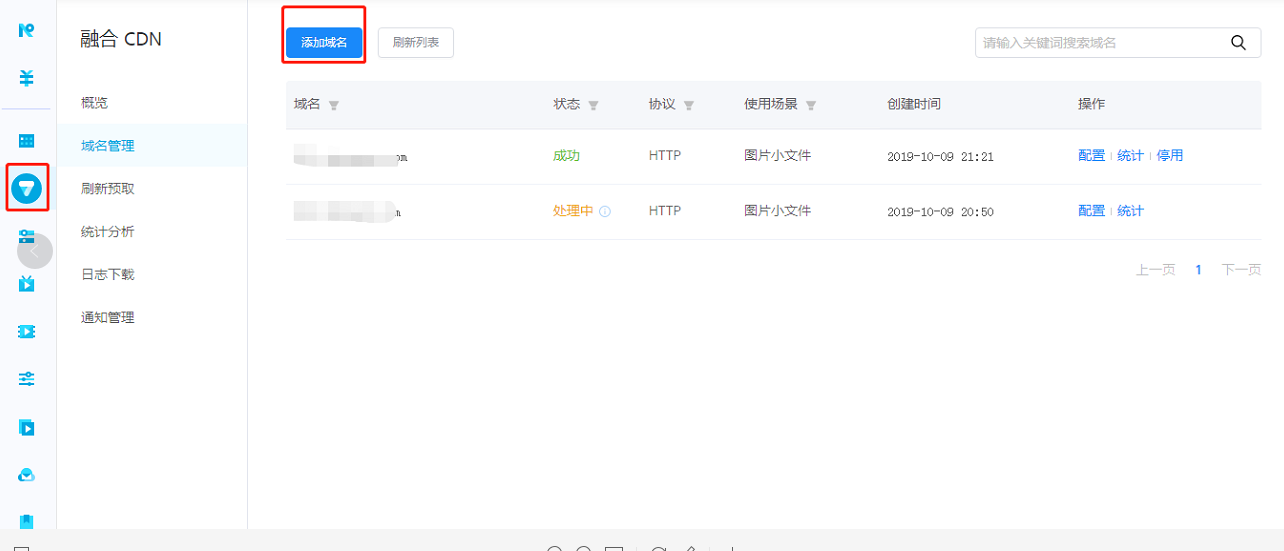The image size is (1284, 551).
Task: Click the 2019-10-09 20:50 creation time
Action: (940, 212)
